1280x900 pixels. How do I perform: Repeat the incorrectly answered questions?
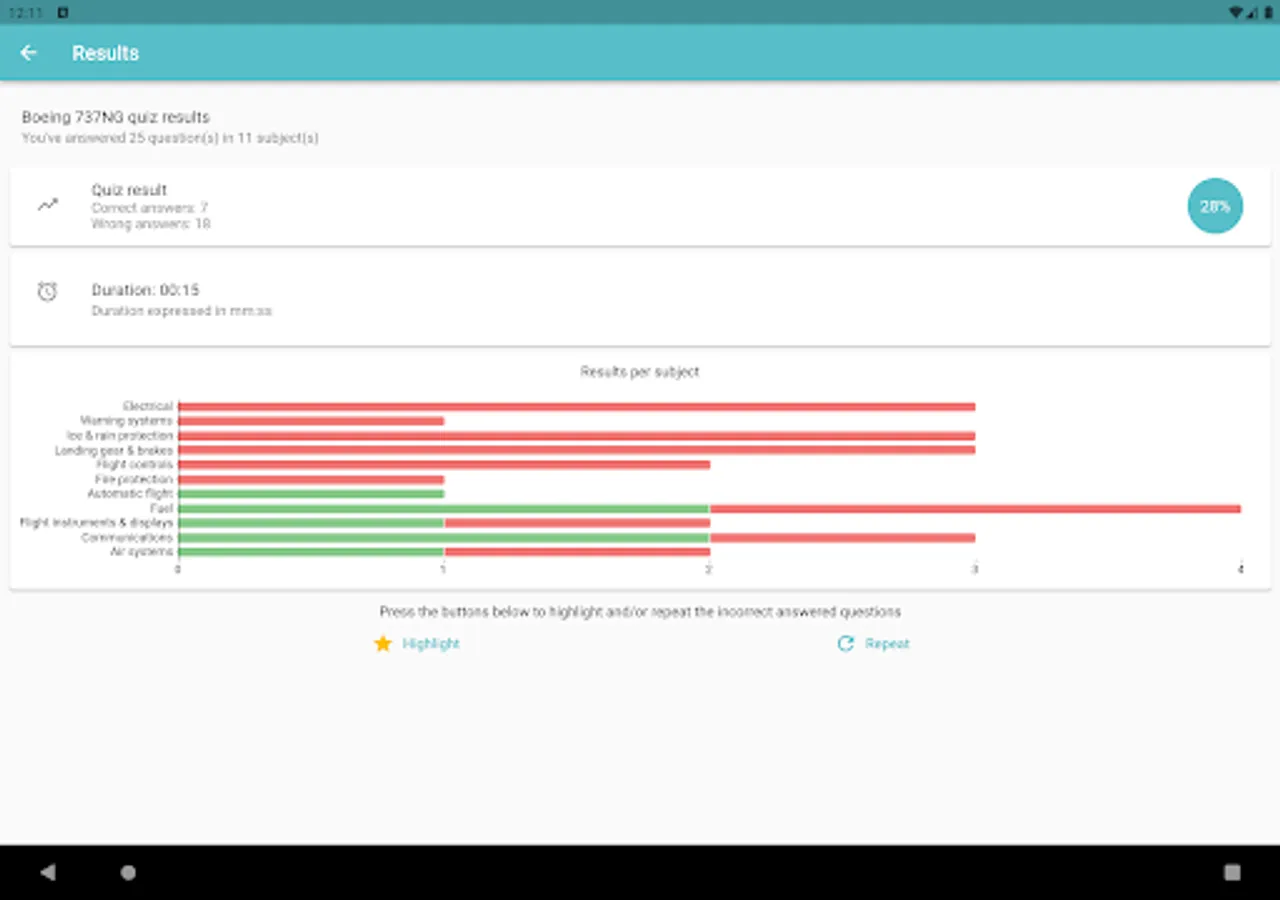point(873,643)
